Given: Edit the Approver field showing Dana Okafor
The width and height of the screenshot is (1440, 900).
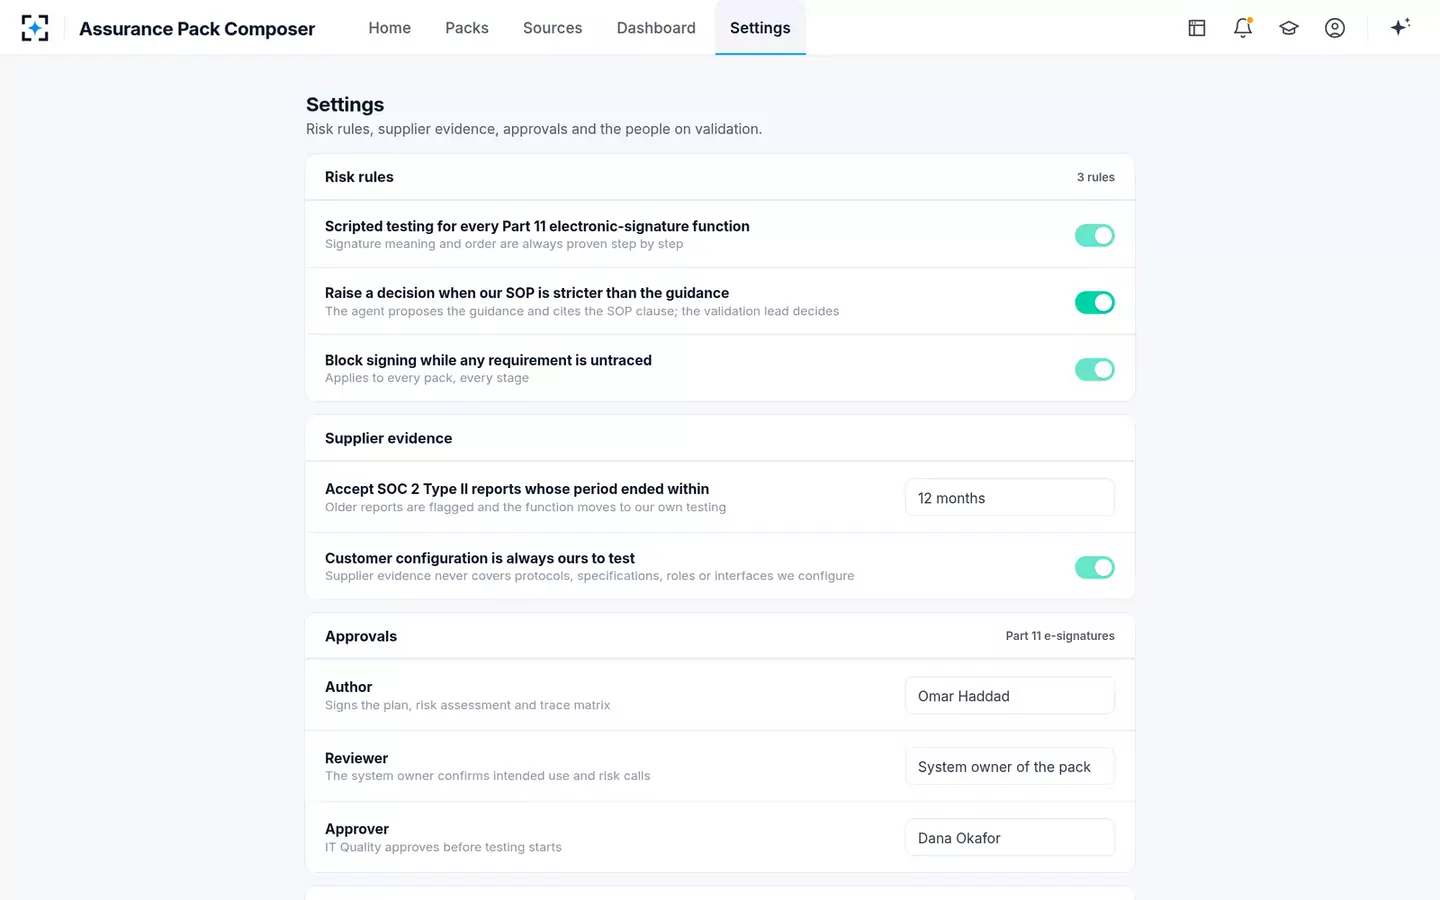Looking at the screenshot, I should click(x=1010, y=838).
